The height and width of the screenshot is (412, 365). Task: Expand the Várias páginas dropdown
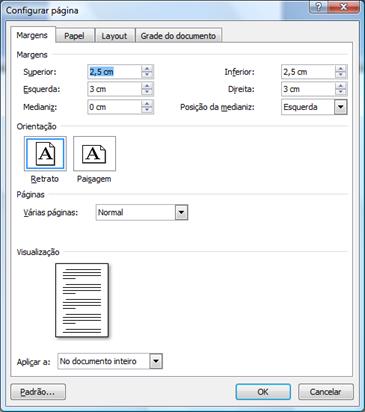pyautogui.click(x=181, y=212)
